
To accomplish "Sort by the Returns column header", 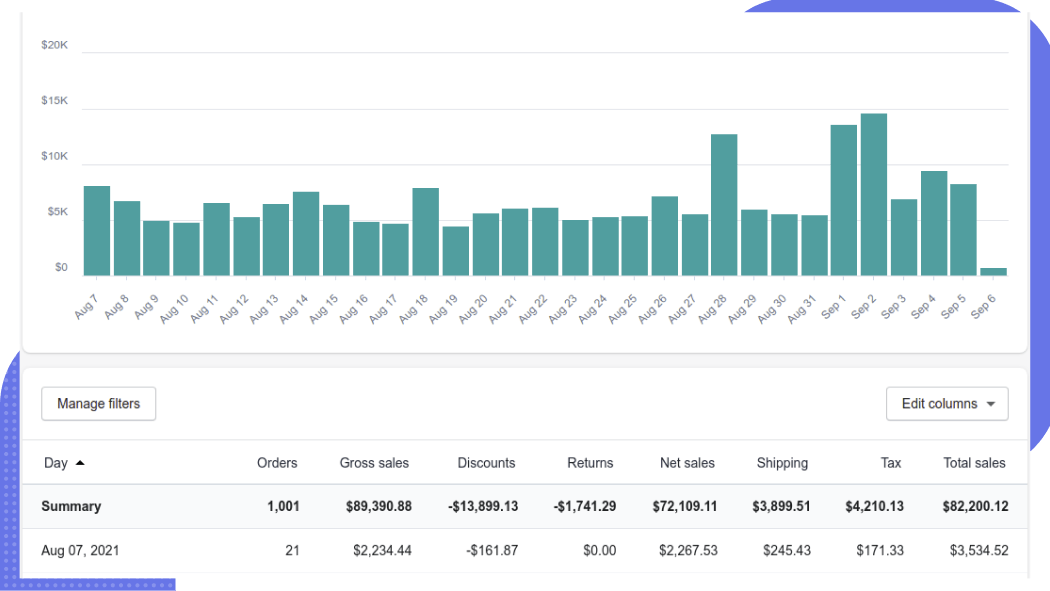I will click(x=590, y=463).
